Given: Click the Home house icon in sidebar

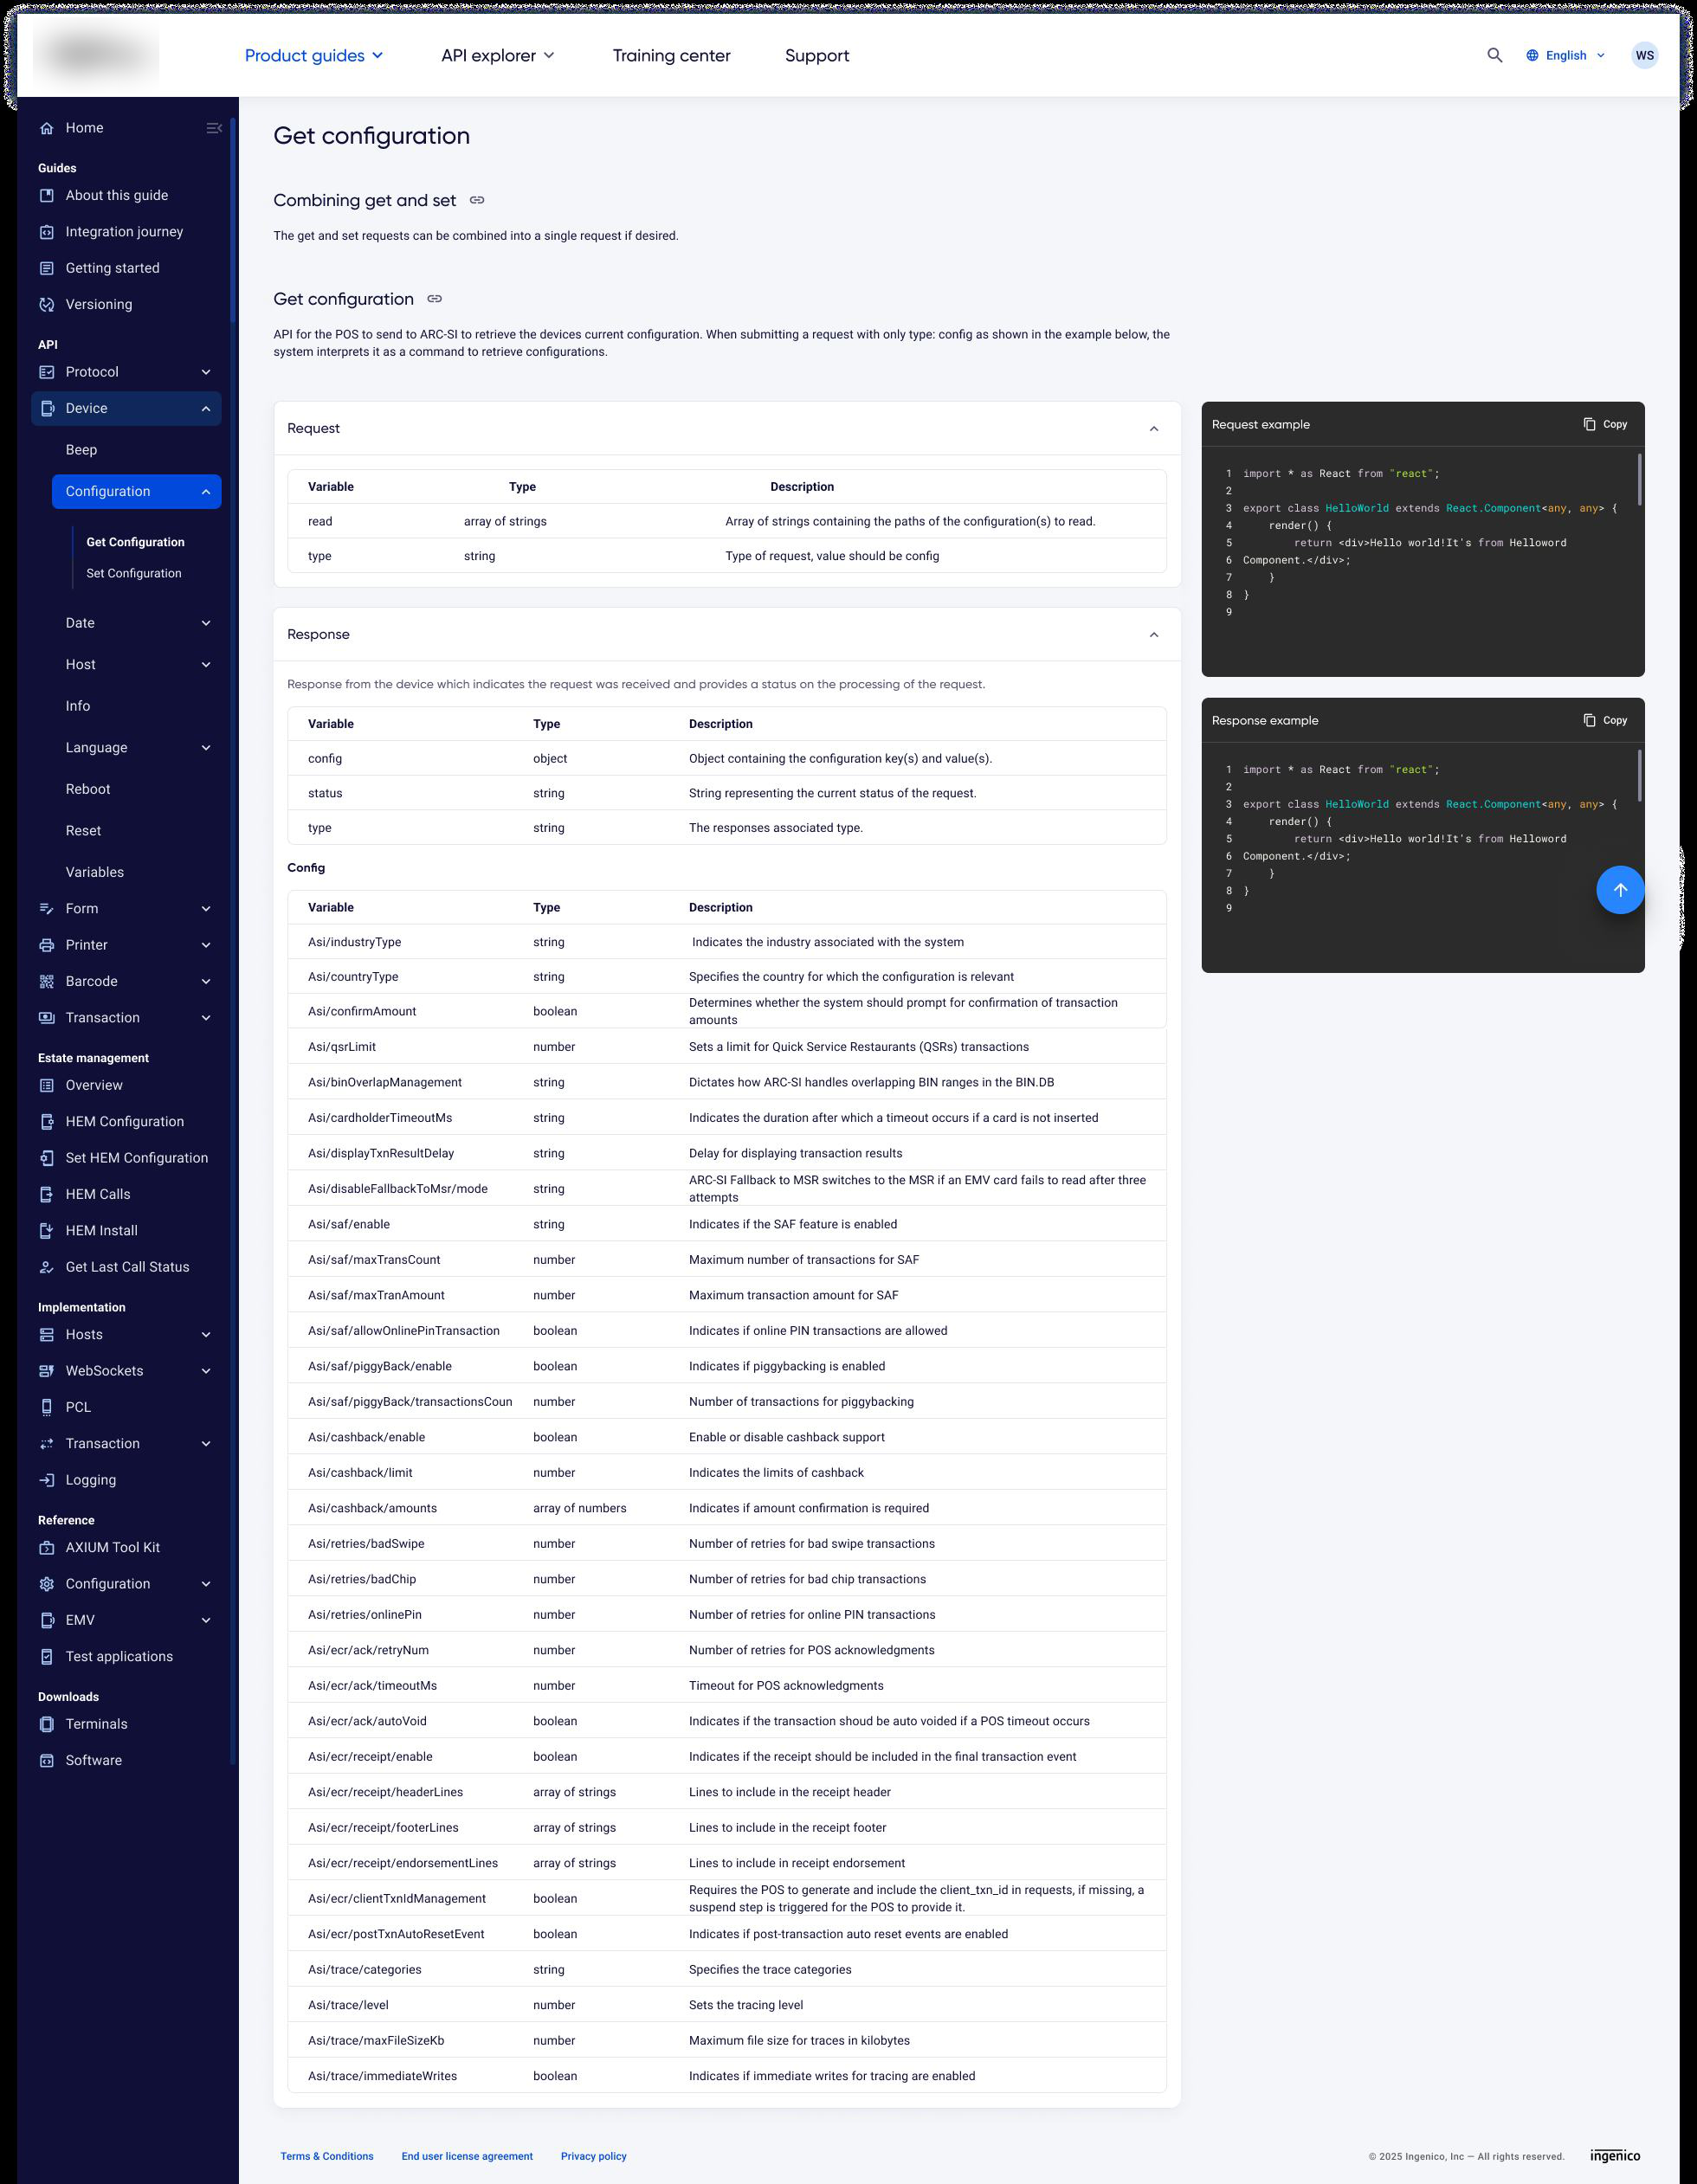Looking at the screenshot, I should point(46,128).
